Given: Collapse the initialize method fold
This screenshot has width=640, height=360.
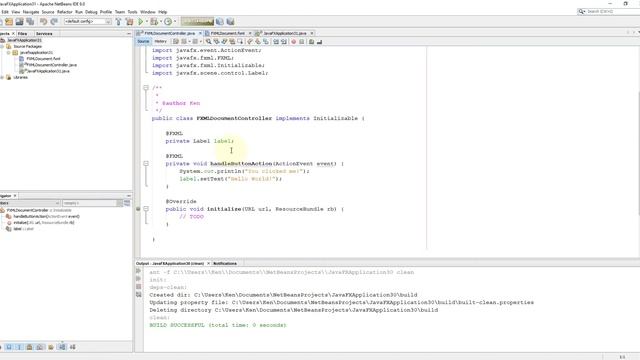Looking at the screenshot, I should (x=146, y=209).
